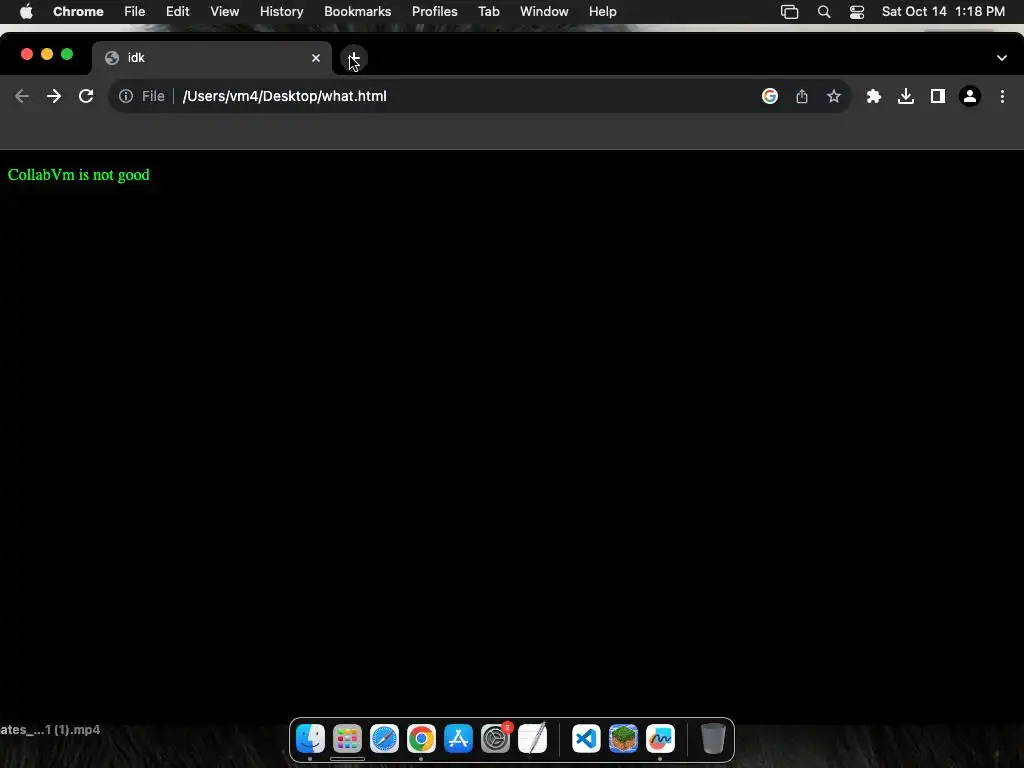Open the Edit menu
The height and width of the screenshot is (768, 1024).
point(178,12)
